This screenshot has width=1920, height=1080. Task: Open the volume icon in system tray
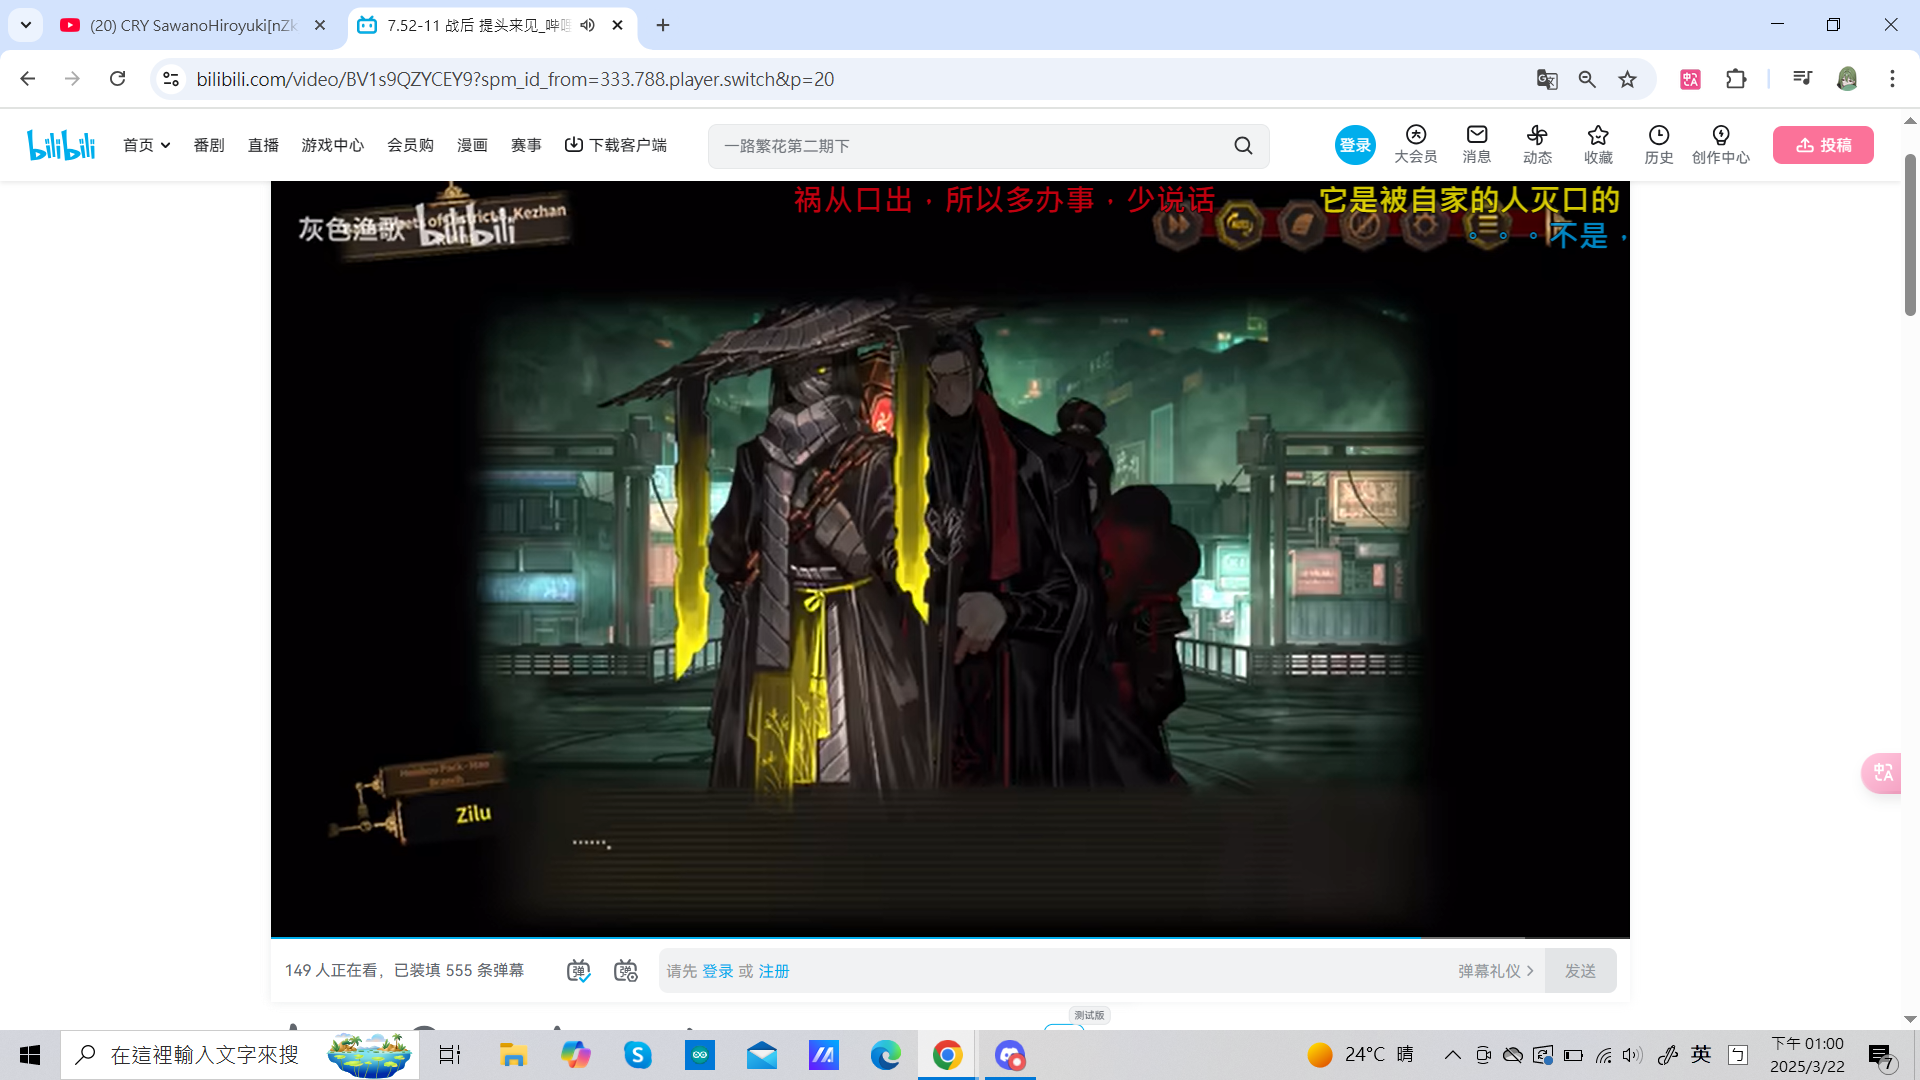click(x=1633, y=1055)
